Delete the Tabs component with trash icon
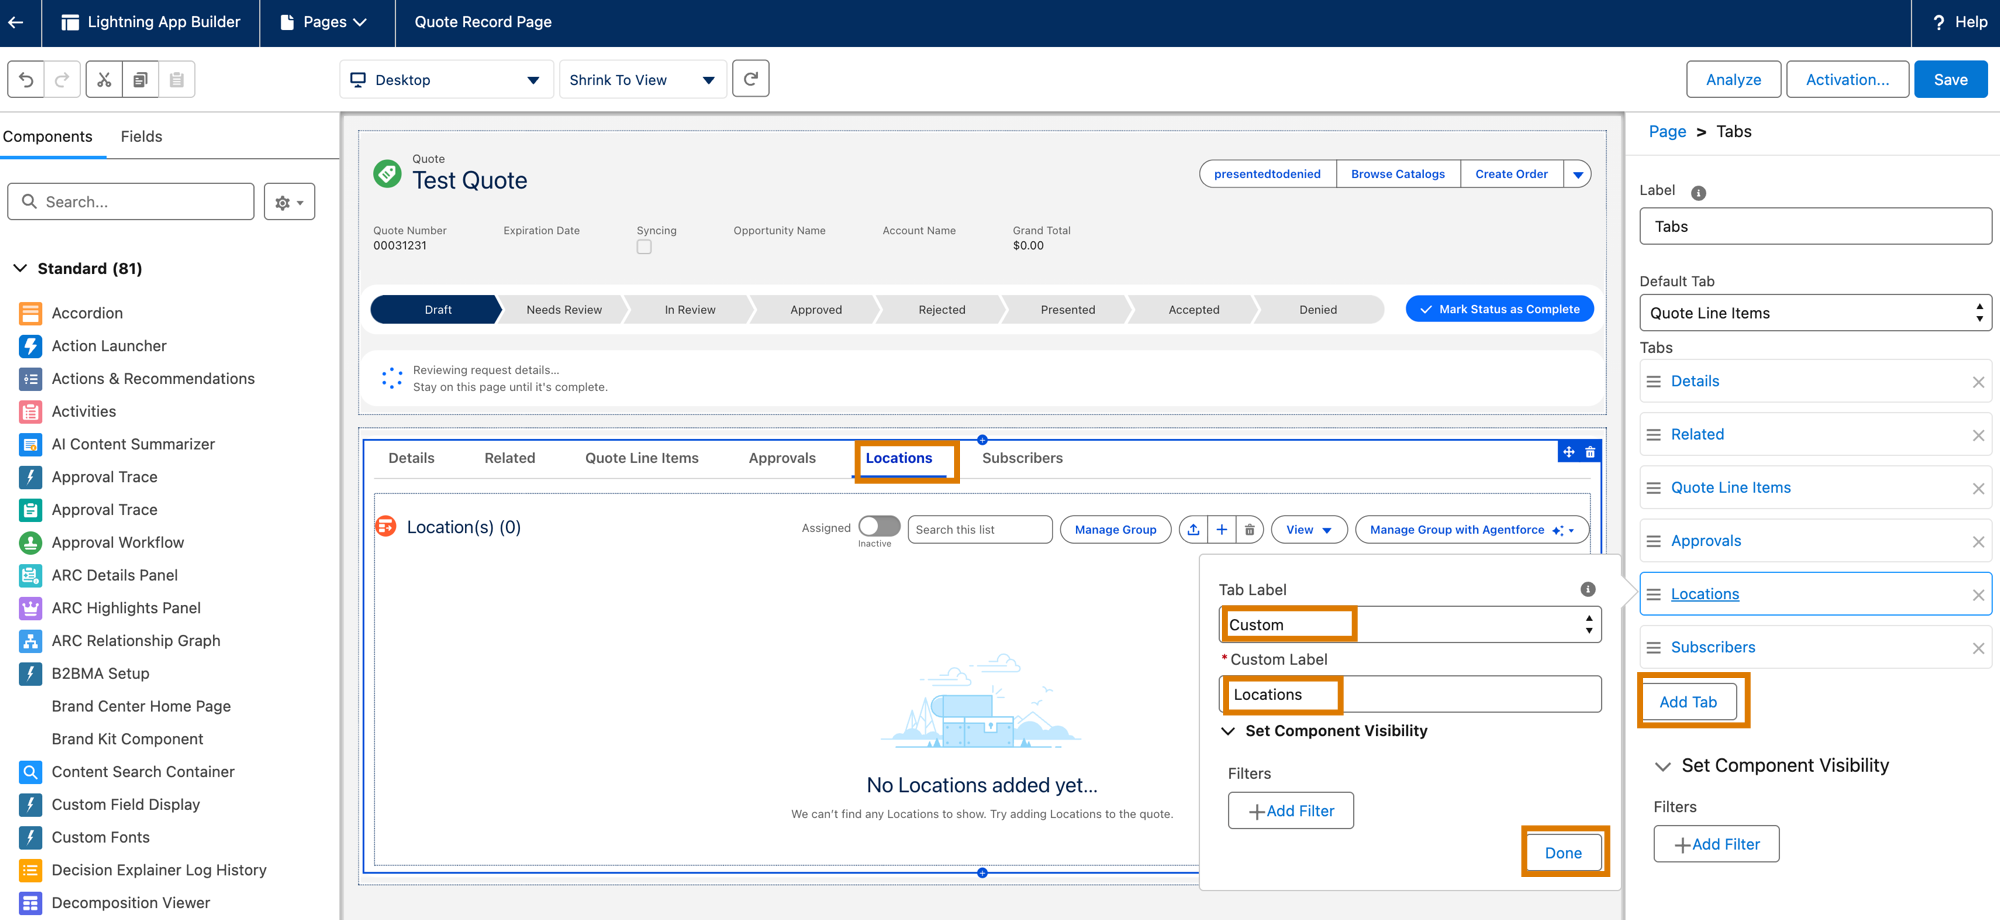Image resolution: width=2000 pixels, height=920 pixels. 1590,452
